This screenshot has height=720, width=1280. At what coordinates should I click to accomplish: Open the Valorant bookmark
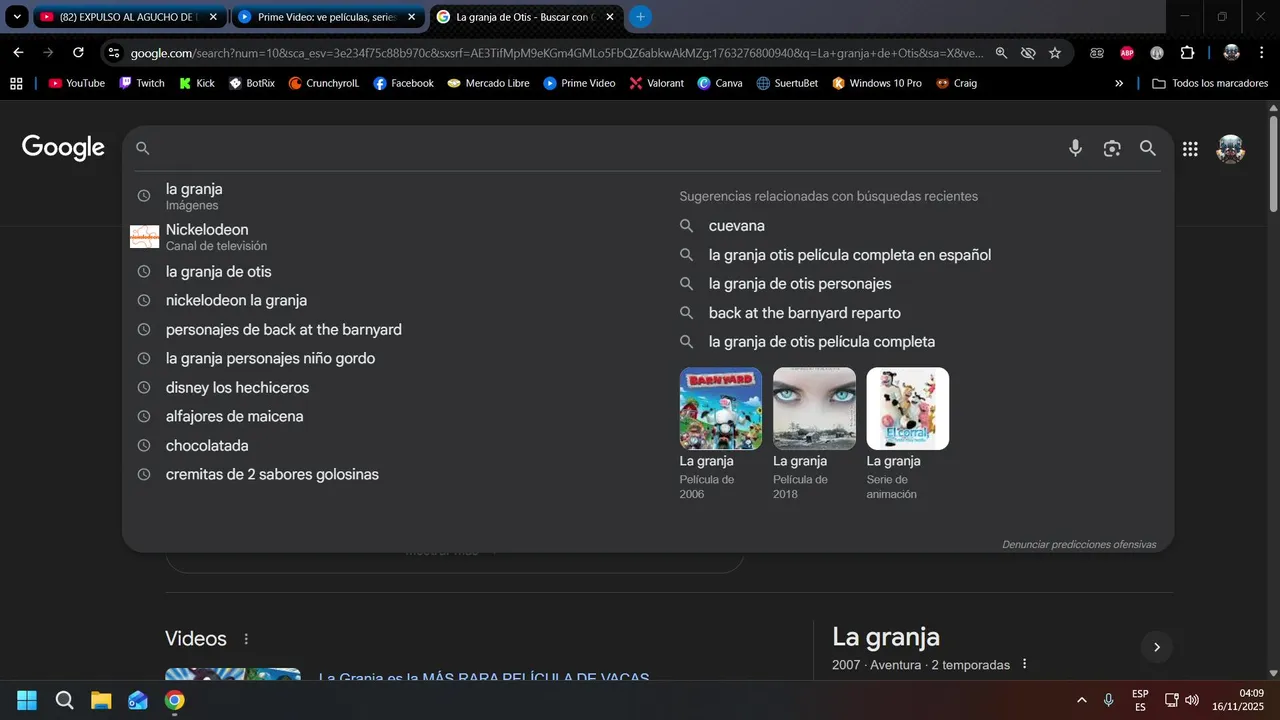tap(656, 83)
